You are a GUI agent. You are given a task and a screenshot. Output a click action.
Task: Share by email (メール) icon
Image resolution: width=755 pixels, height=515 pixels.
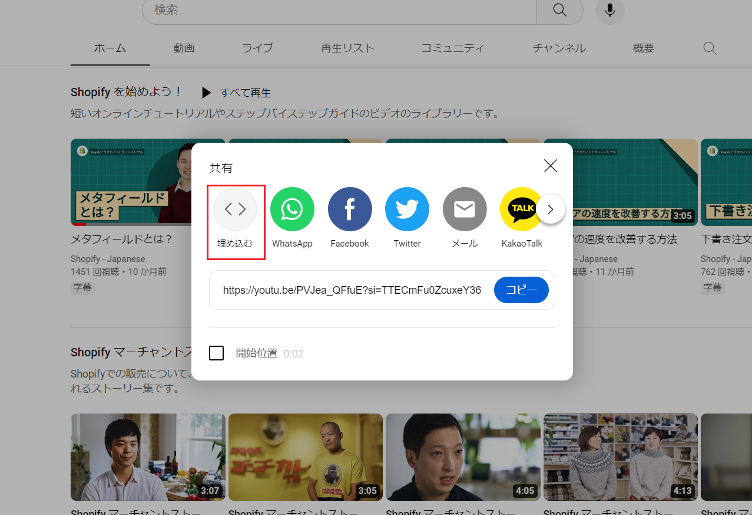[465, 209]
